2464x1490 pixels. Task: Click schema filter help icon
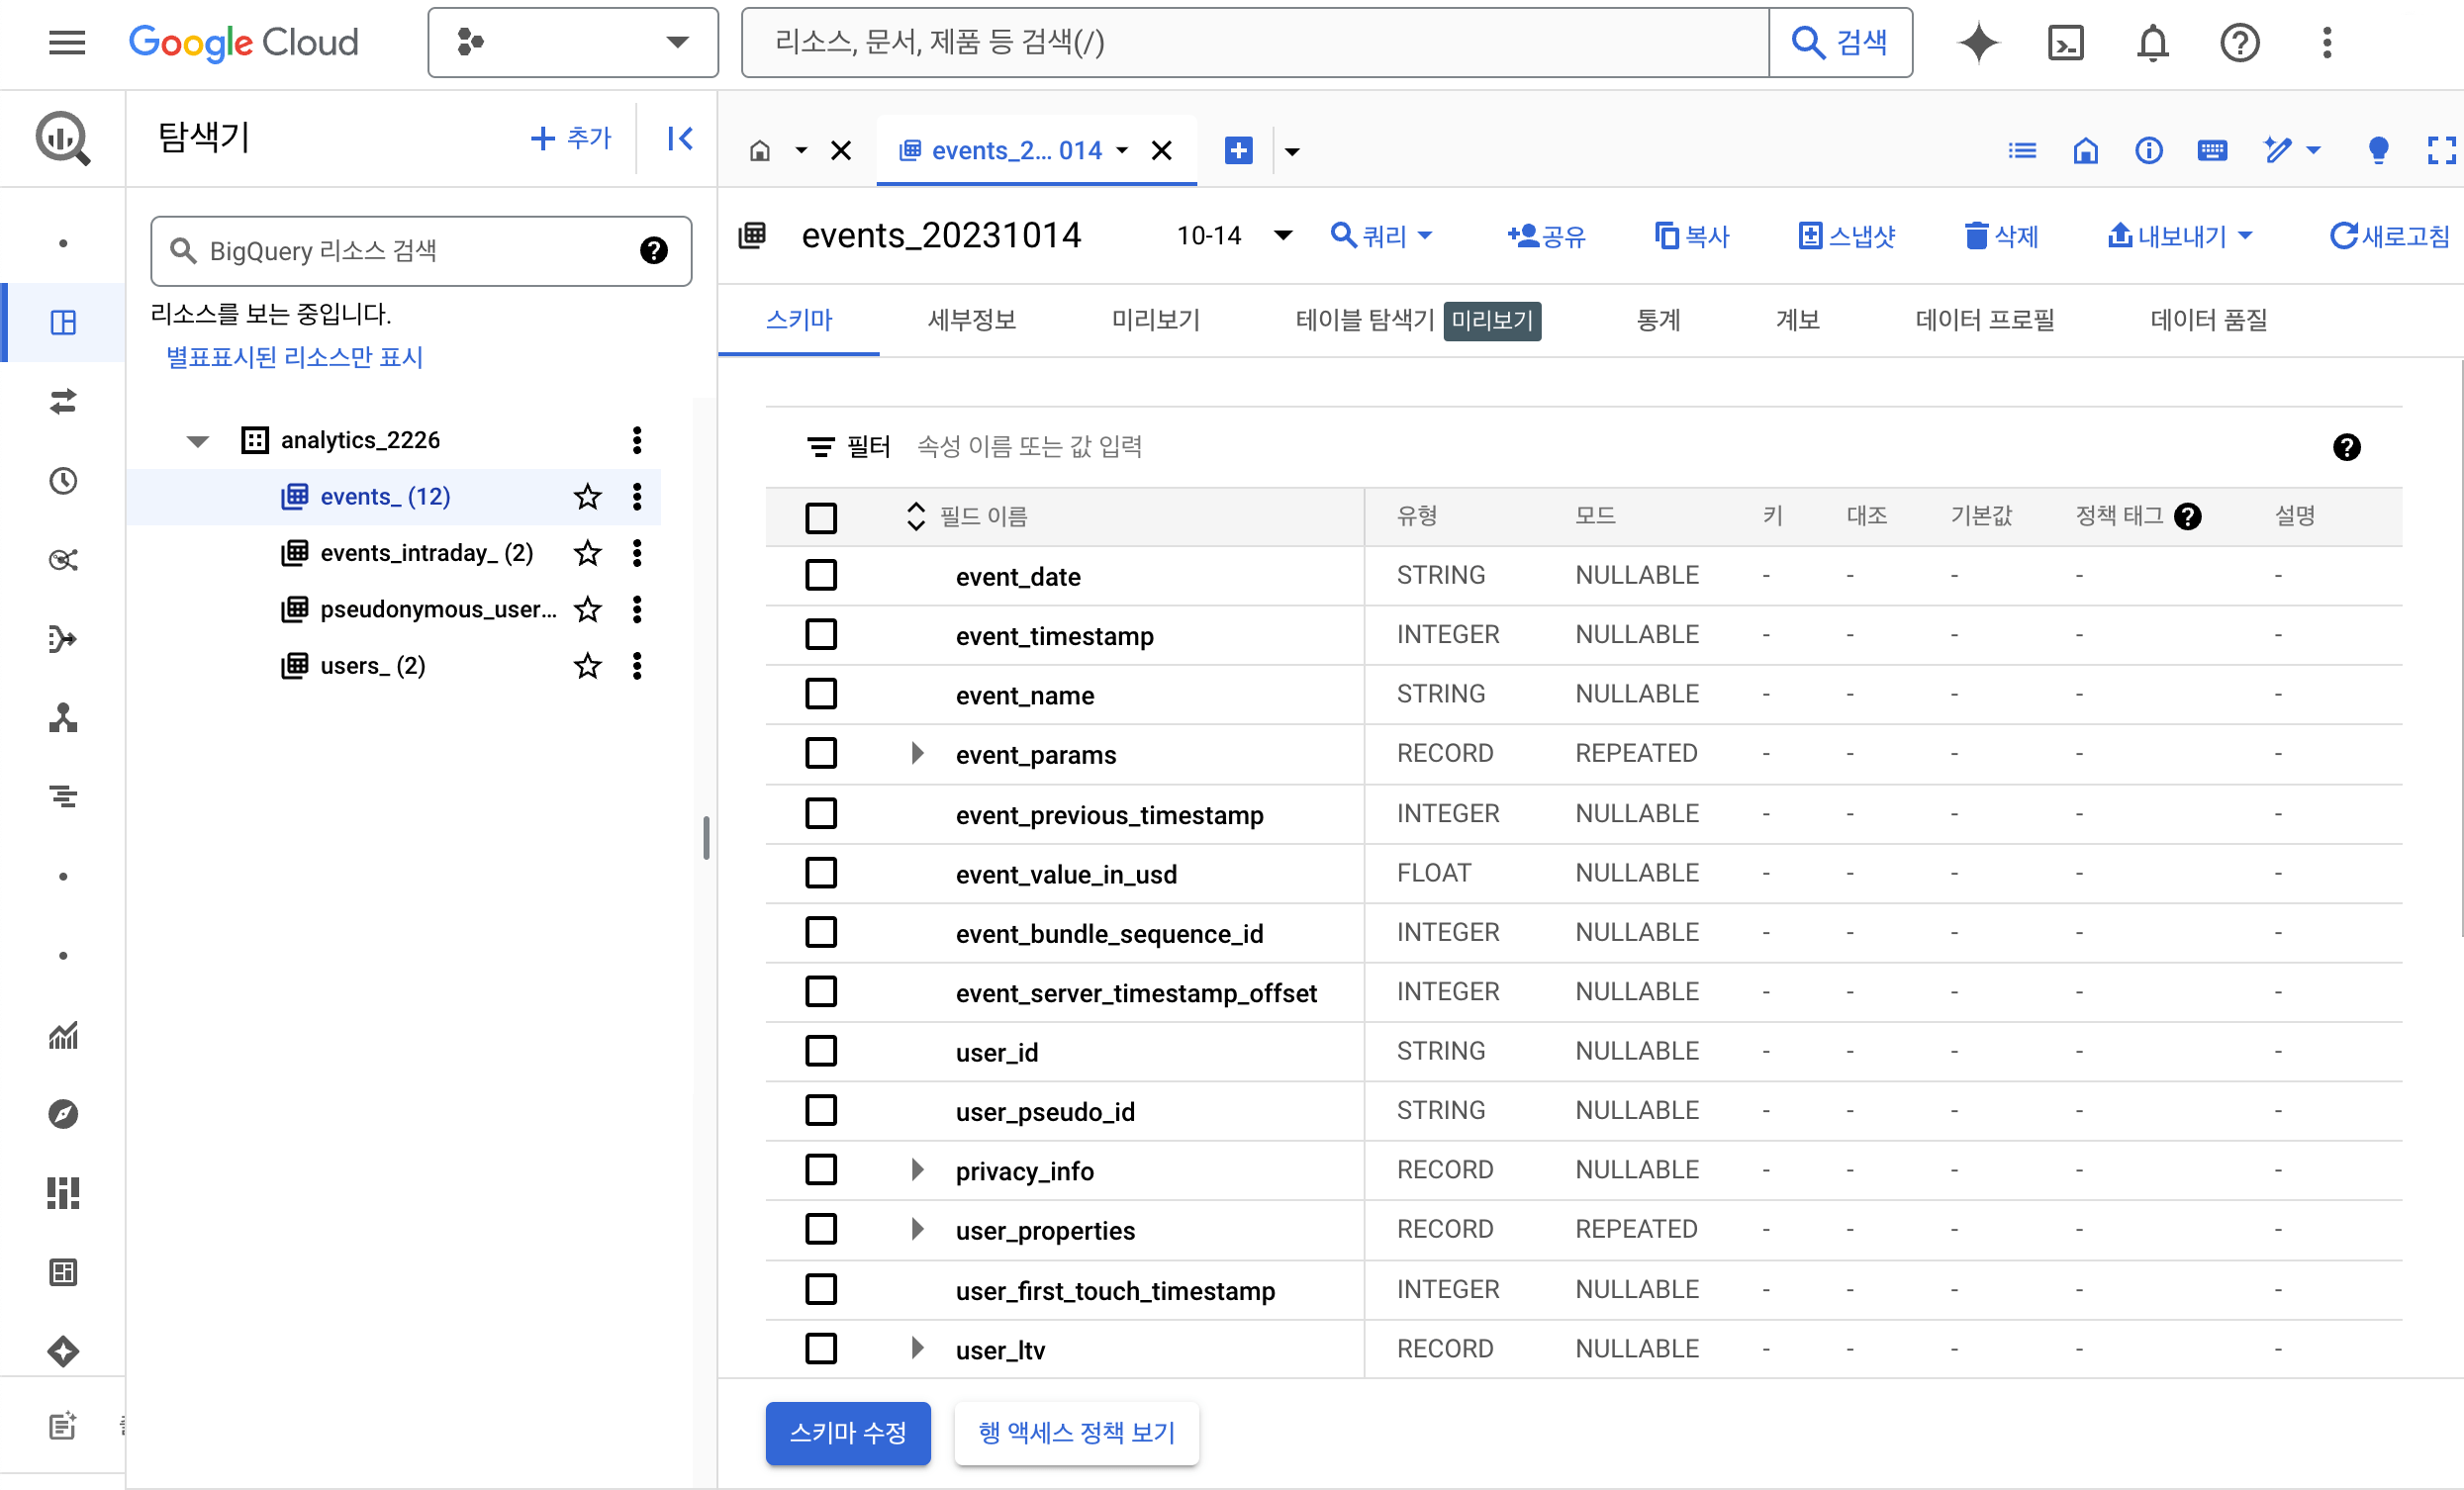[x=2346, y=447]
